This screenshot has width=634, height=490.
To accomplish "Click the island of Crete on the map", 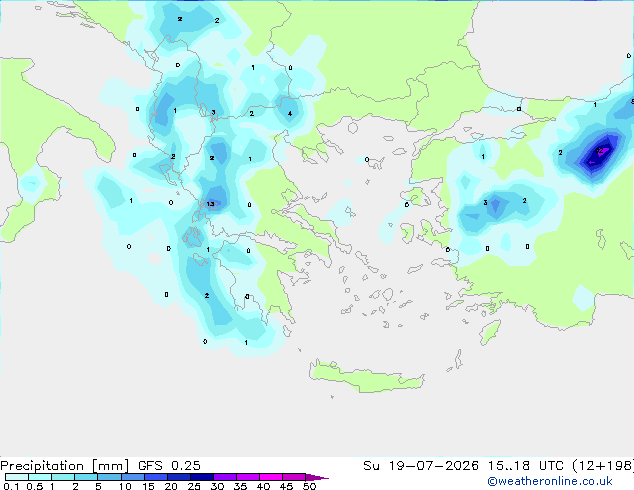I will [x=366, y=377].
